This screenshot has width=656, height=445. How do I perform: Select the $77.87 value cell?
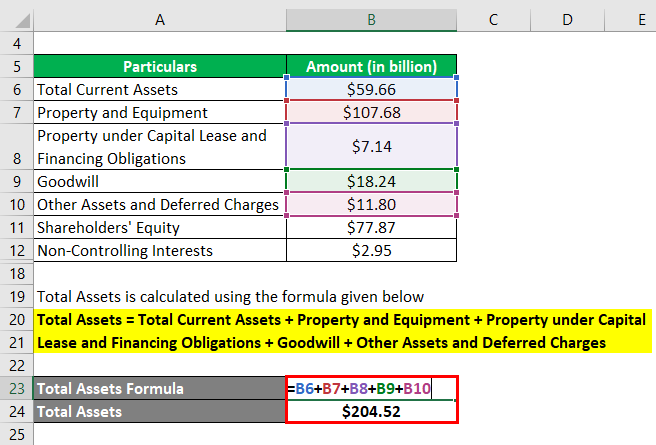[372, 228]
